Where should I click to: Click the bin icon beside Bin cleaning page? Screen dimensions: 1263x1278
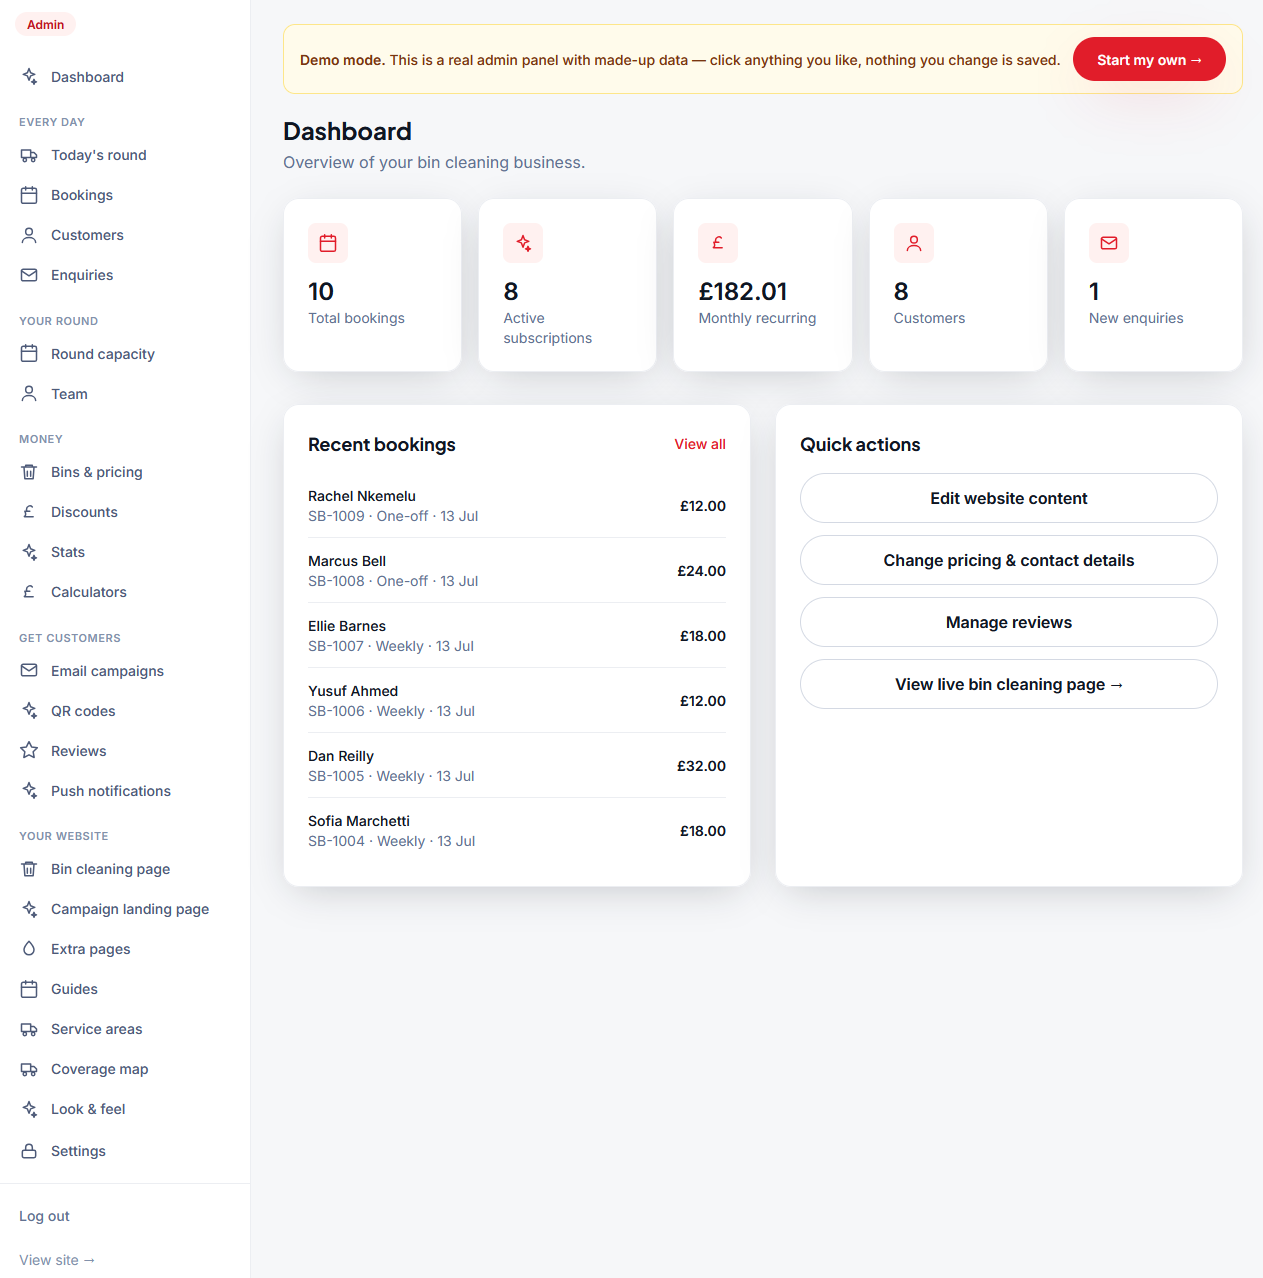pyautogui.click(x=29, y=869)
